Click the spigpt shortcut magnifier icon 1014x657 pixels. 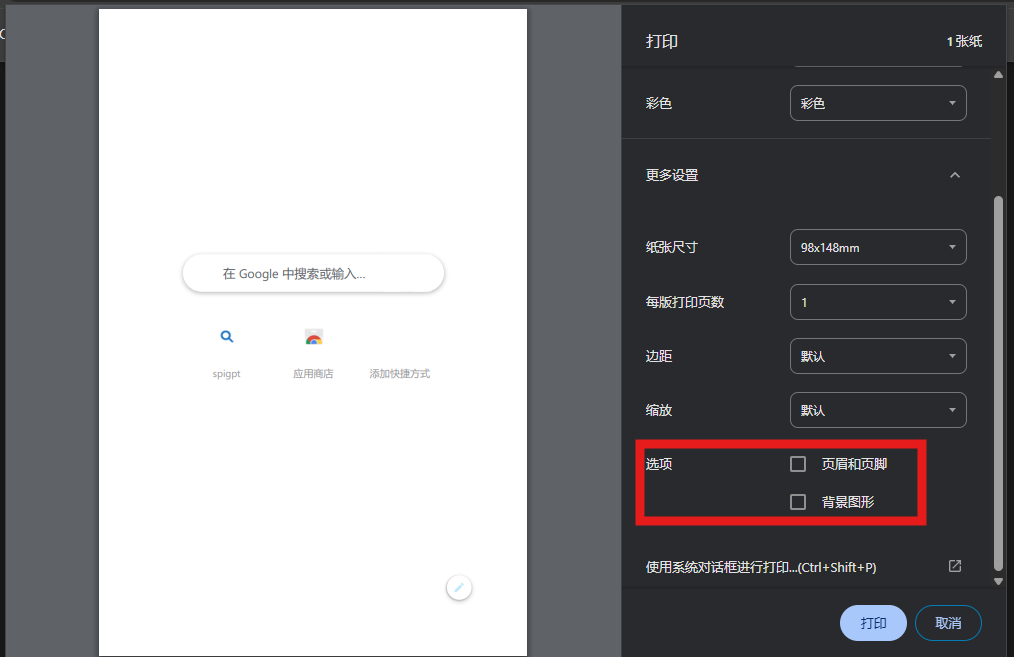pos(227,338)
